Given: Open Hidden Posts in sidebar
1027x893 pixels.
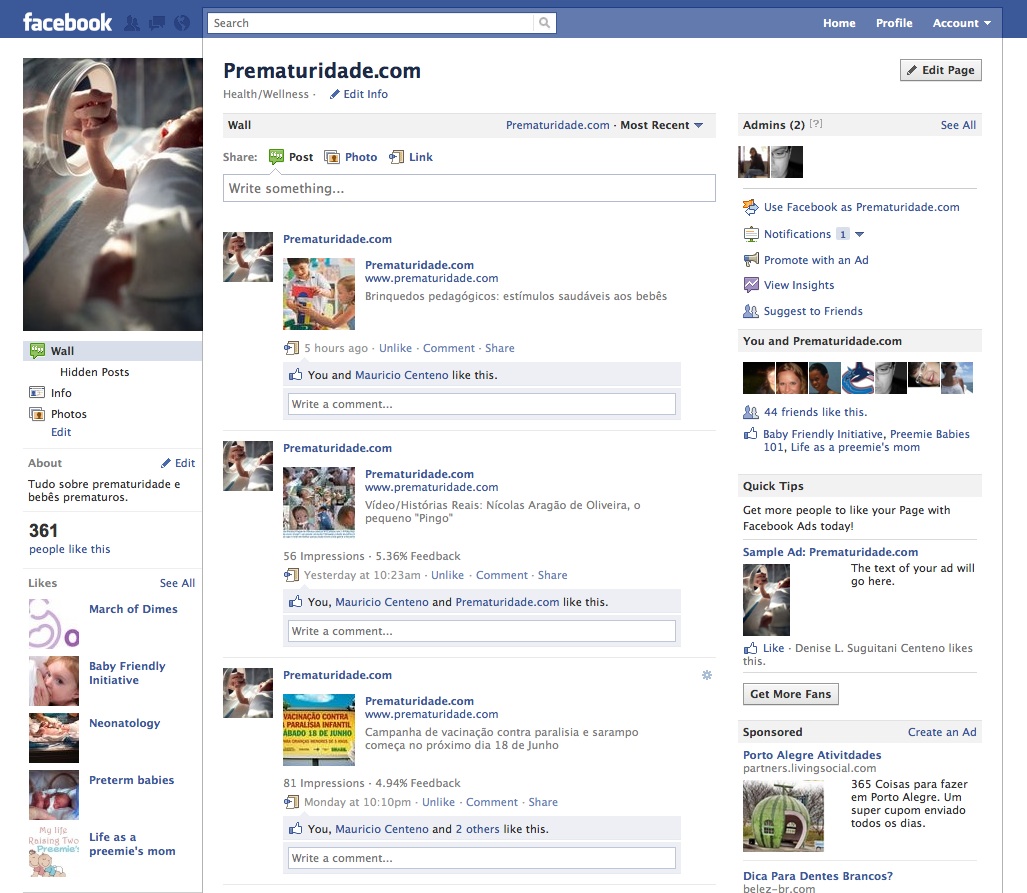Looking at the screenshot, I should pos(94,372).
